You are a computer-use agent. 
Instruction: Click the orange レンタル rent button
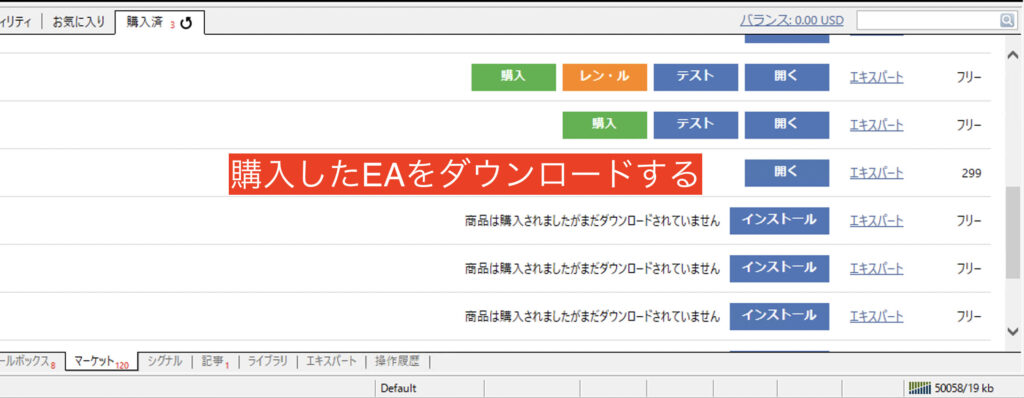(x=605, y=76)
